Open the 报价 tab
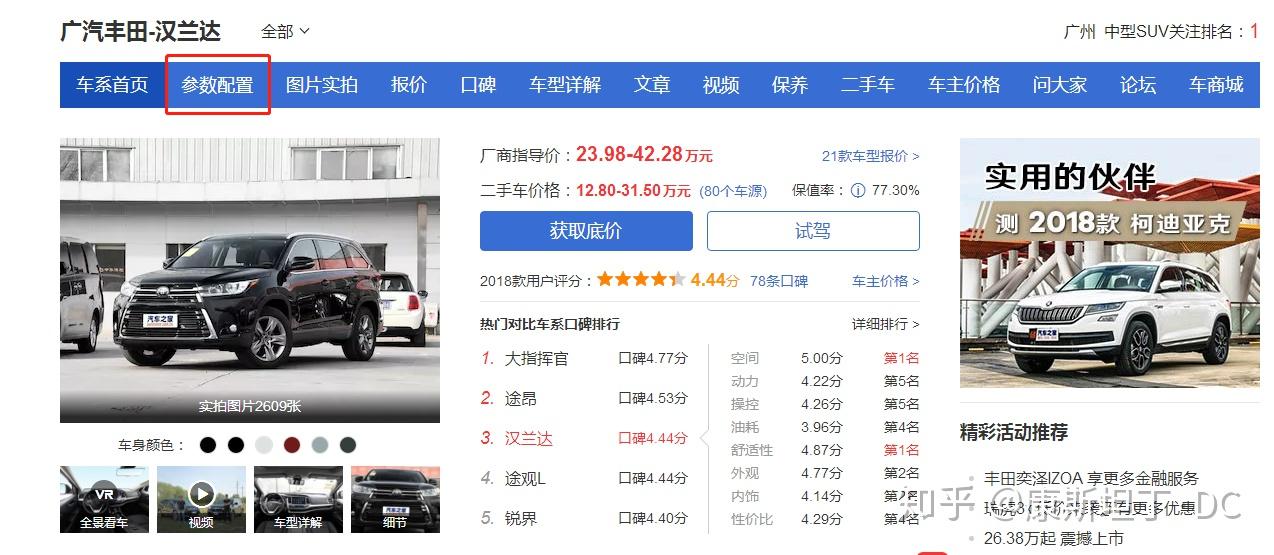This screenshot has height=555, width=1274. (409, 85)
